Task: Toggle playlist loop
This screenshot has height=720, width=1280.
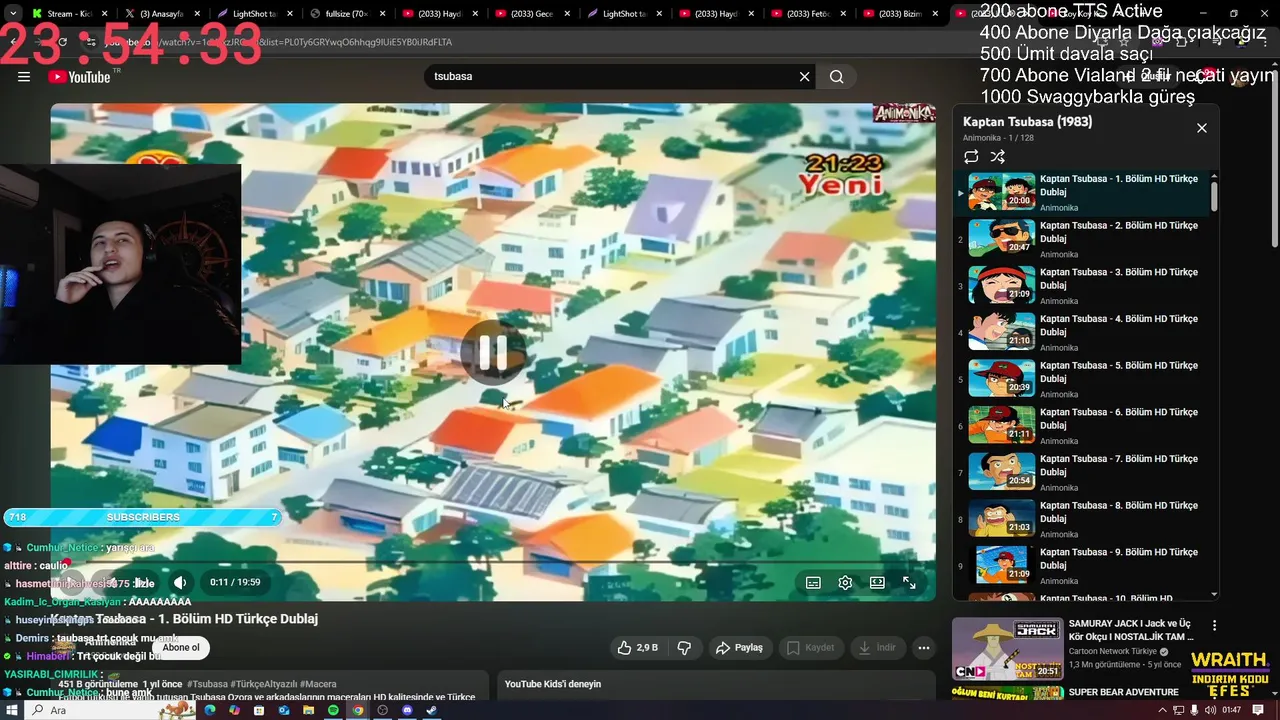Action: pos(971,157)
